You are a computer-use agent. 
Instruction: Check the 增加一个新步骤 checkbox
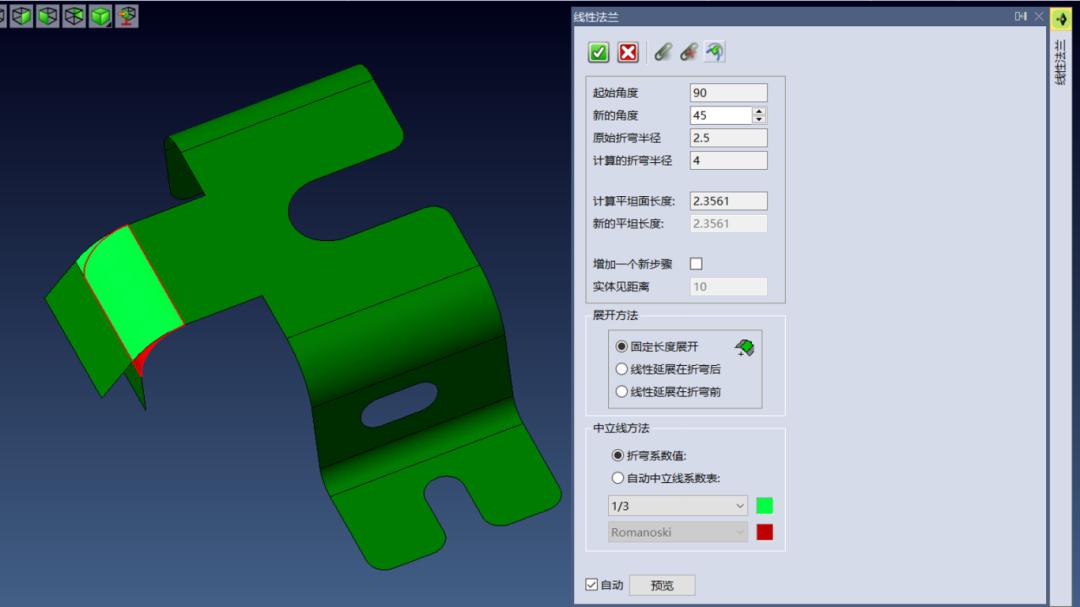coord(696,264)
